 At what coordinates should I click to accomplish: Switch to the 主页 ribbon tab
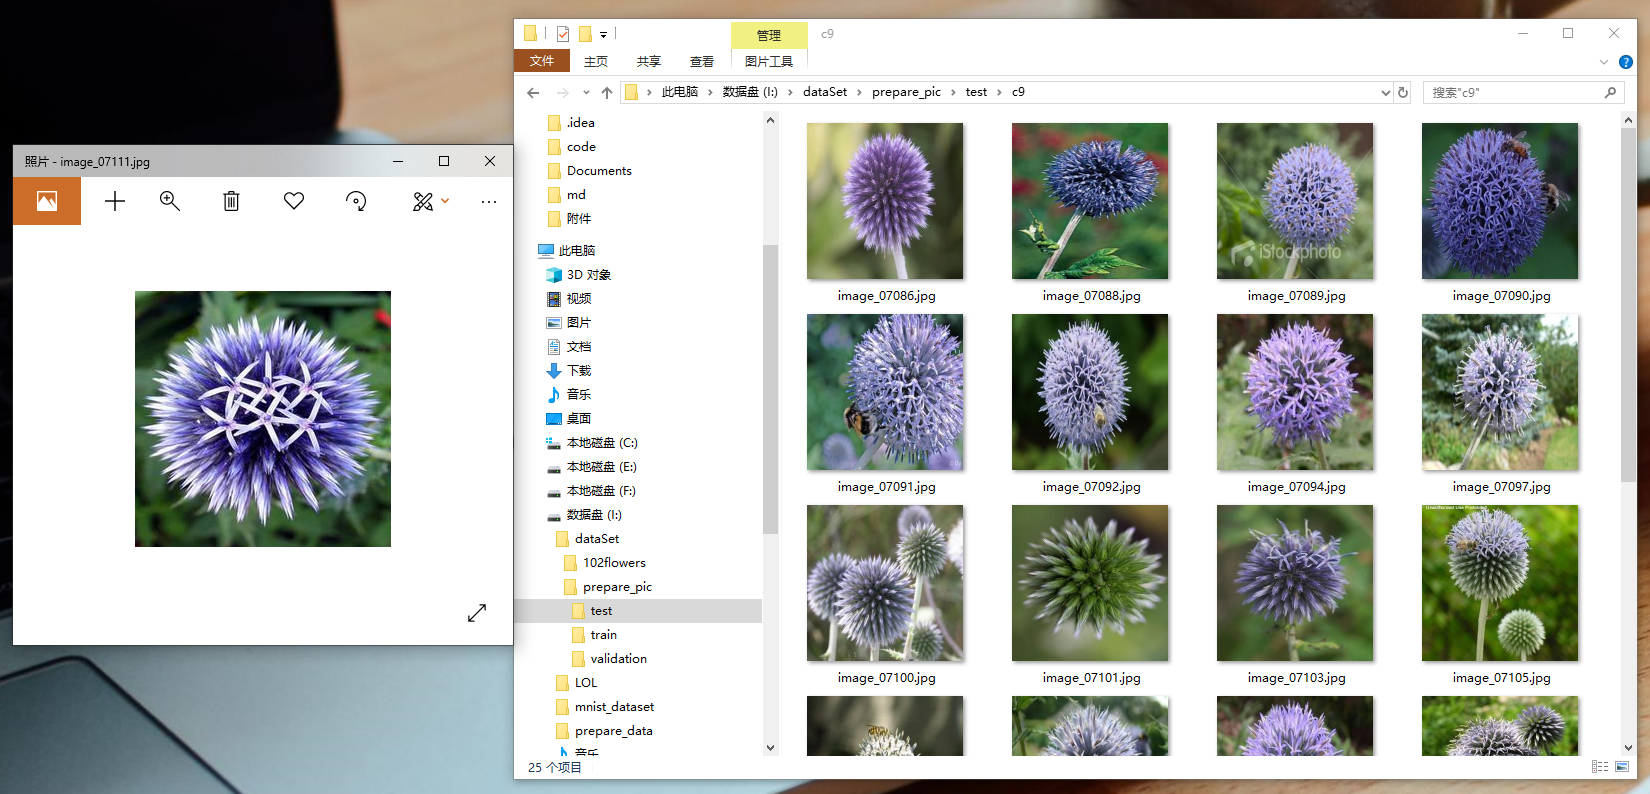tap(596, 62)
